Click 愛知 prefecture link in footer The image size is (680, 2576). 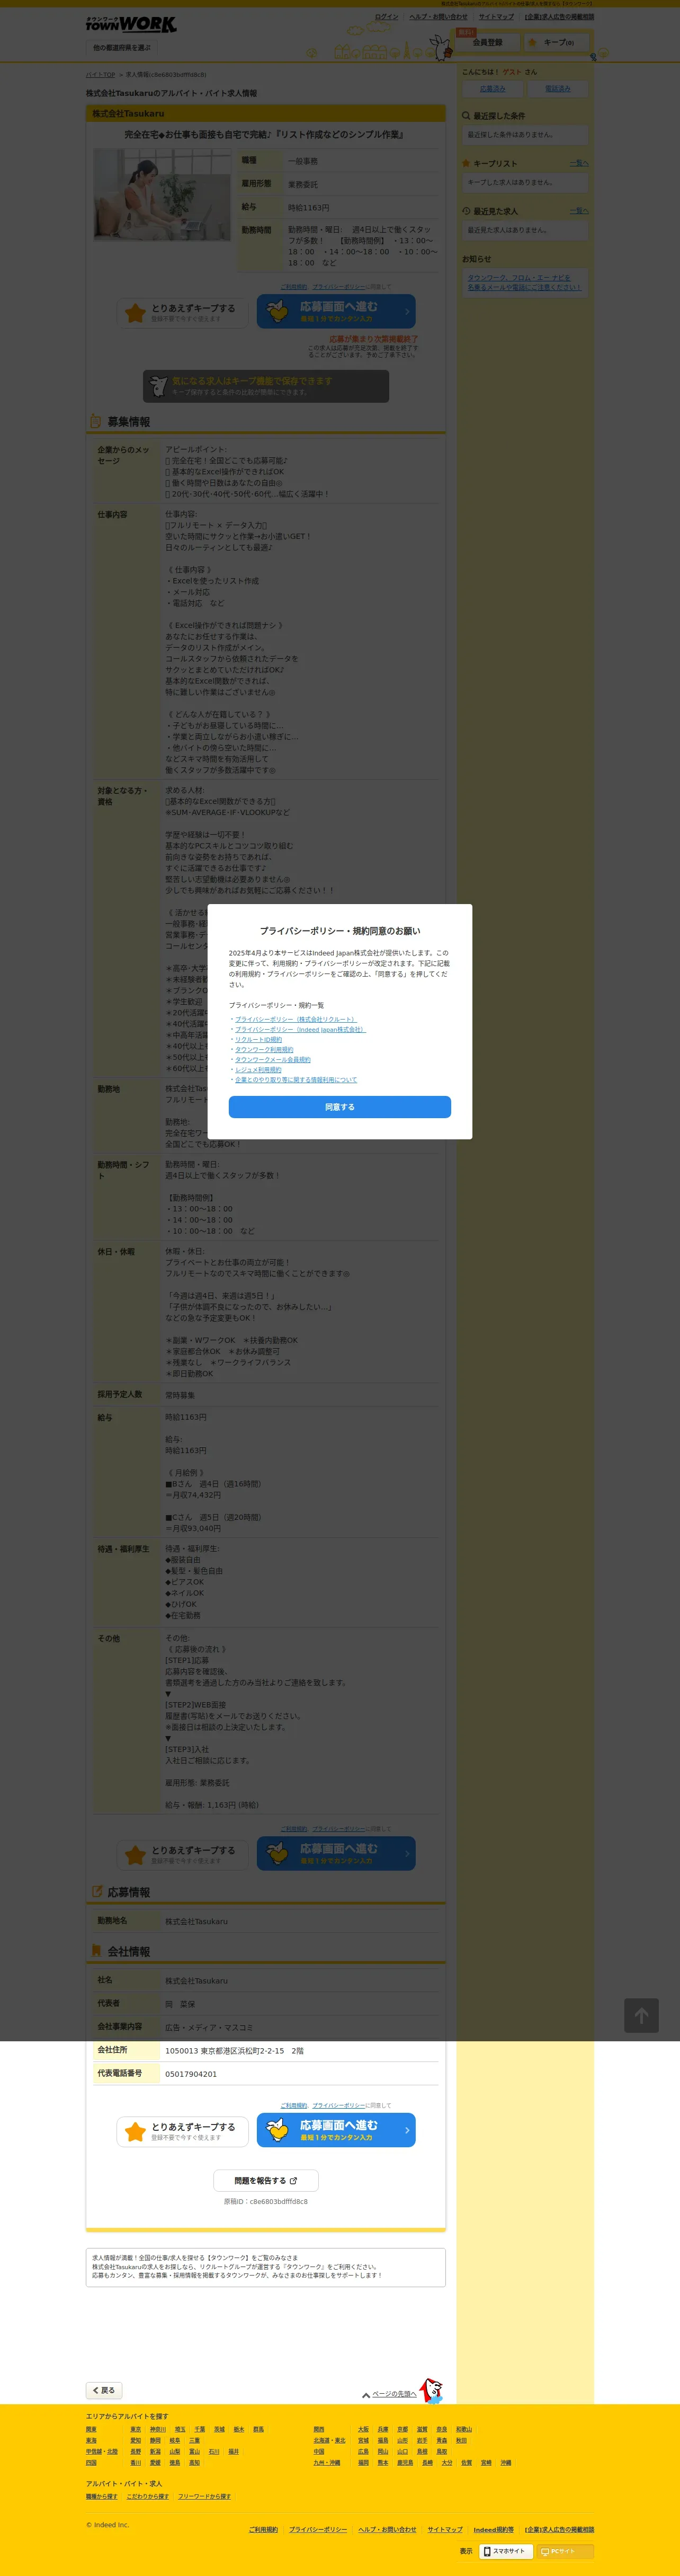point(136,2440)
